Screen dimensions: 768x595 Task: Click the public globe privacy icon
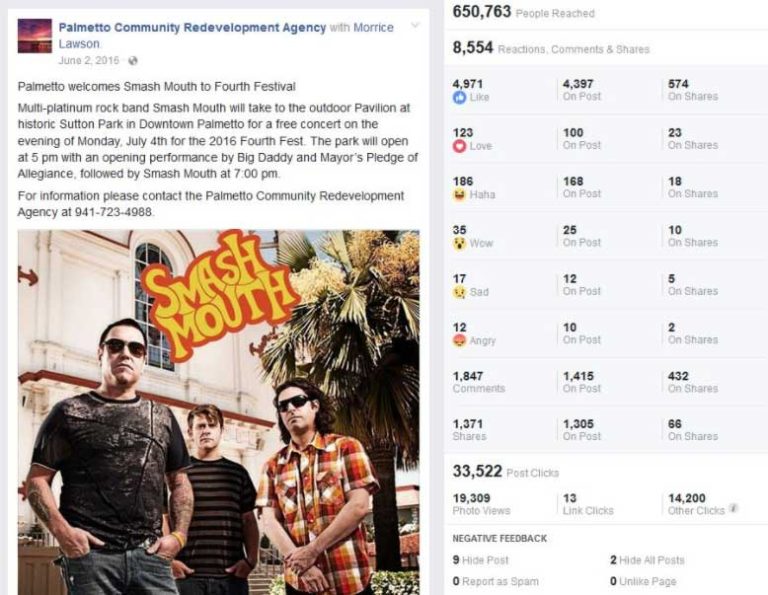coord(133,61)
